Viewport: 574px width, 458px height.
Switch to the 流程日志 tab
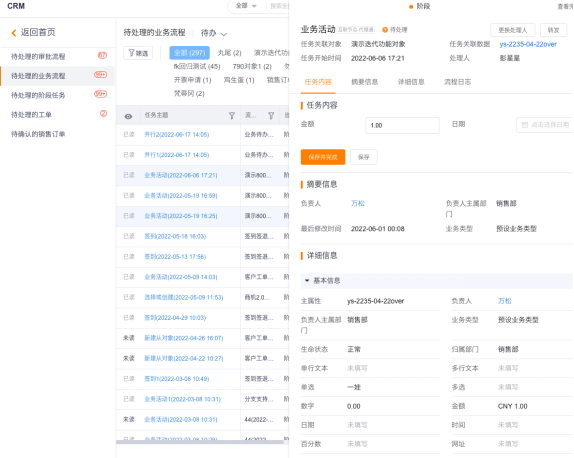point(458,82)
